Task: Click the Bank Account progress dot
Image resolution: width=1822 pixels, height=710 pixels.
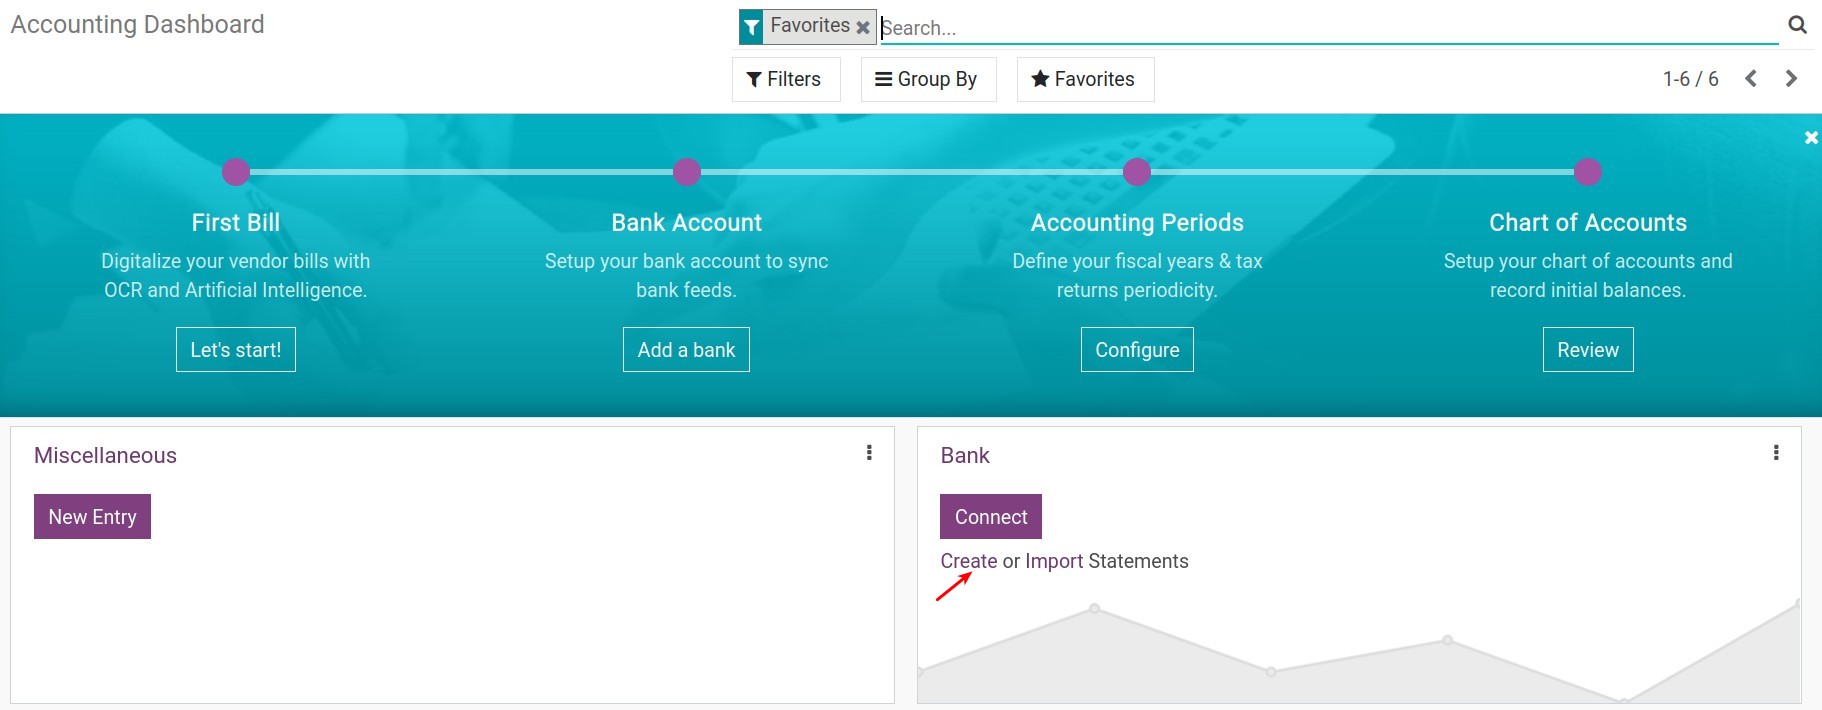Action: [686, 172]
